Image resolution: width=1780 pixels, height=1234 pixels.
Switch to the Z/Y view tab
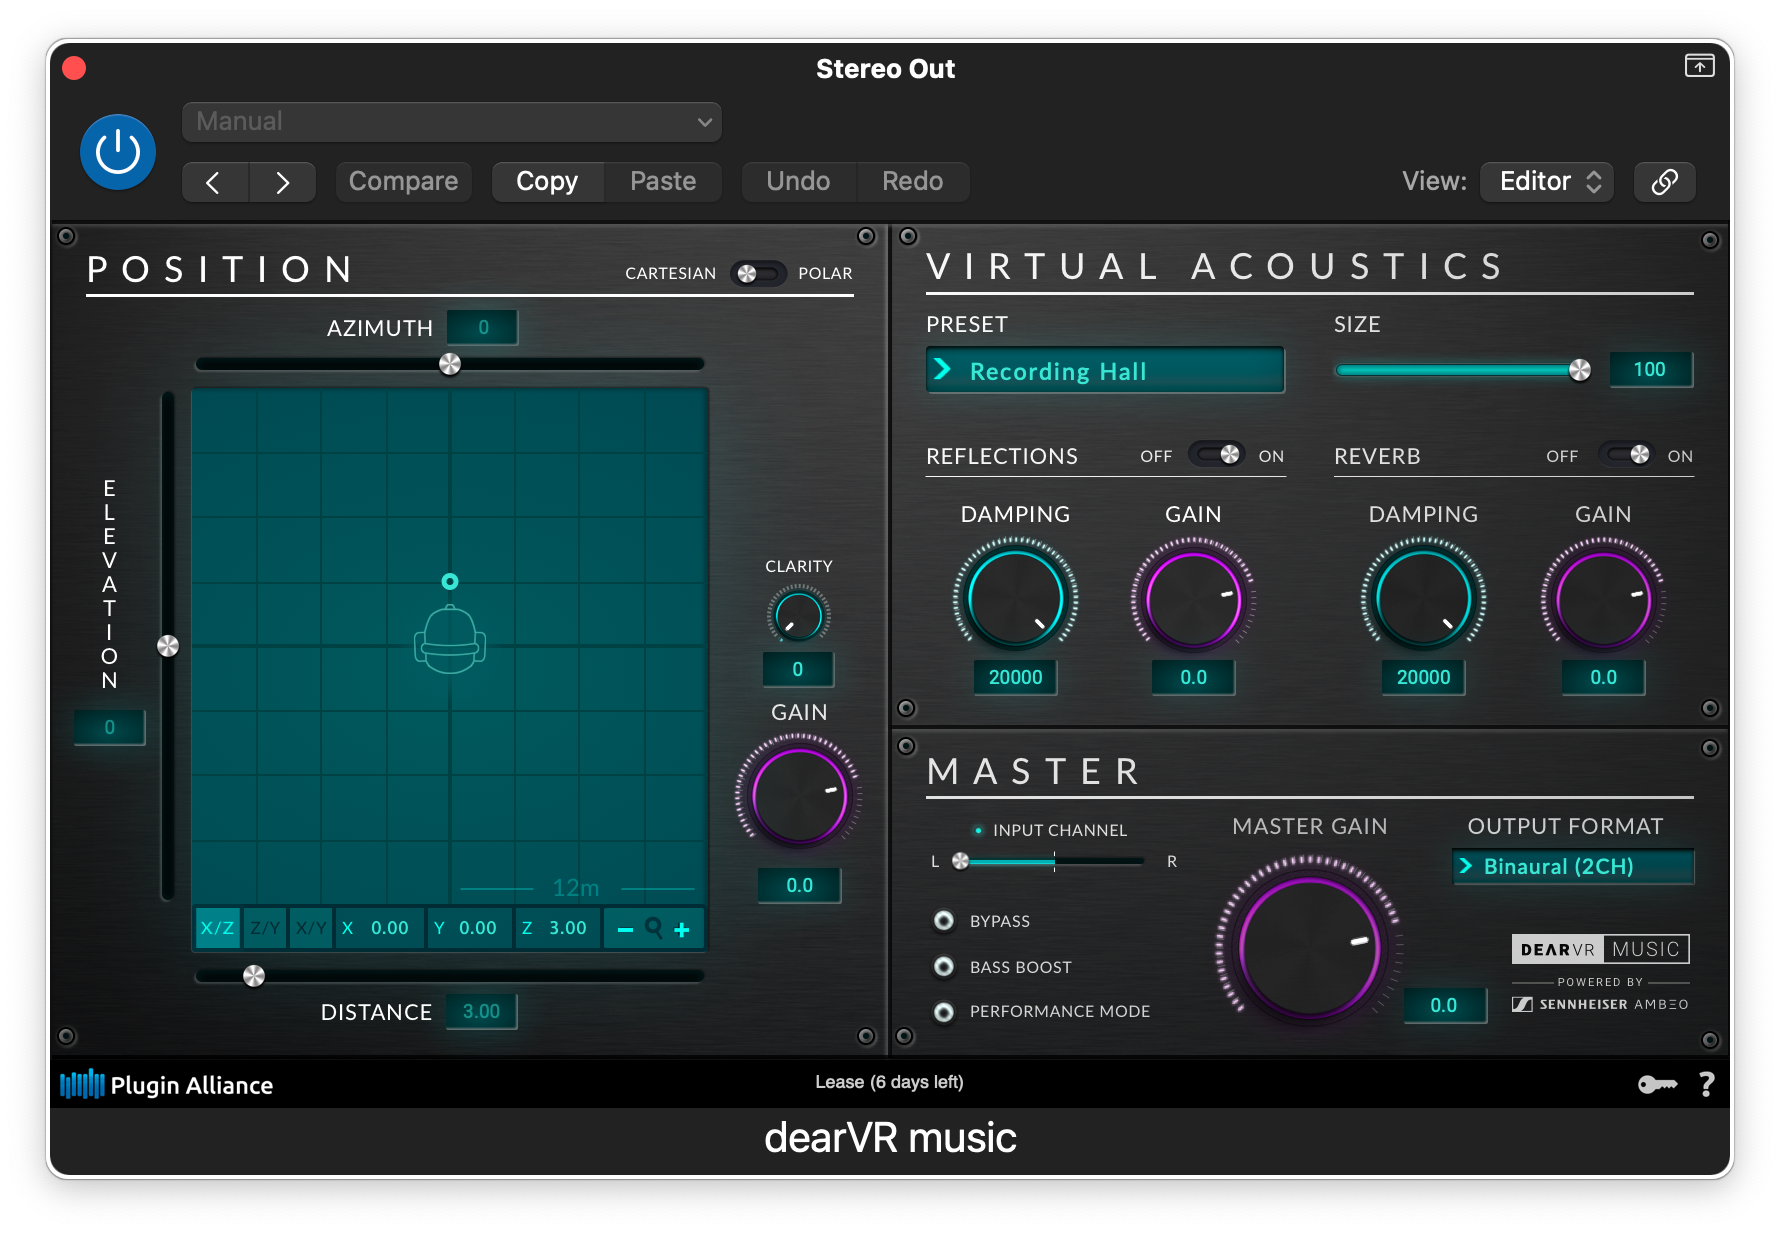[x=264, y=928]
